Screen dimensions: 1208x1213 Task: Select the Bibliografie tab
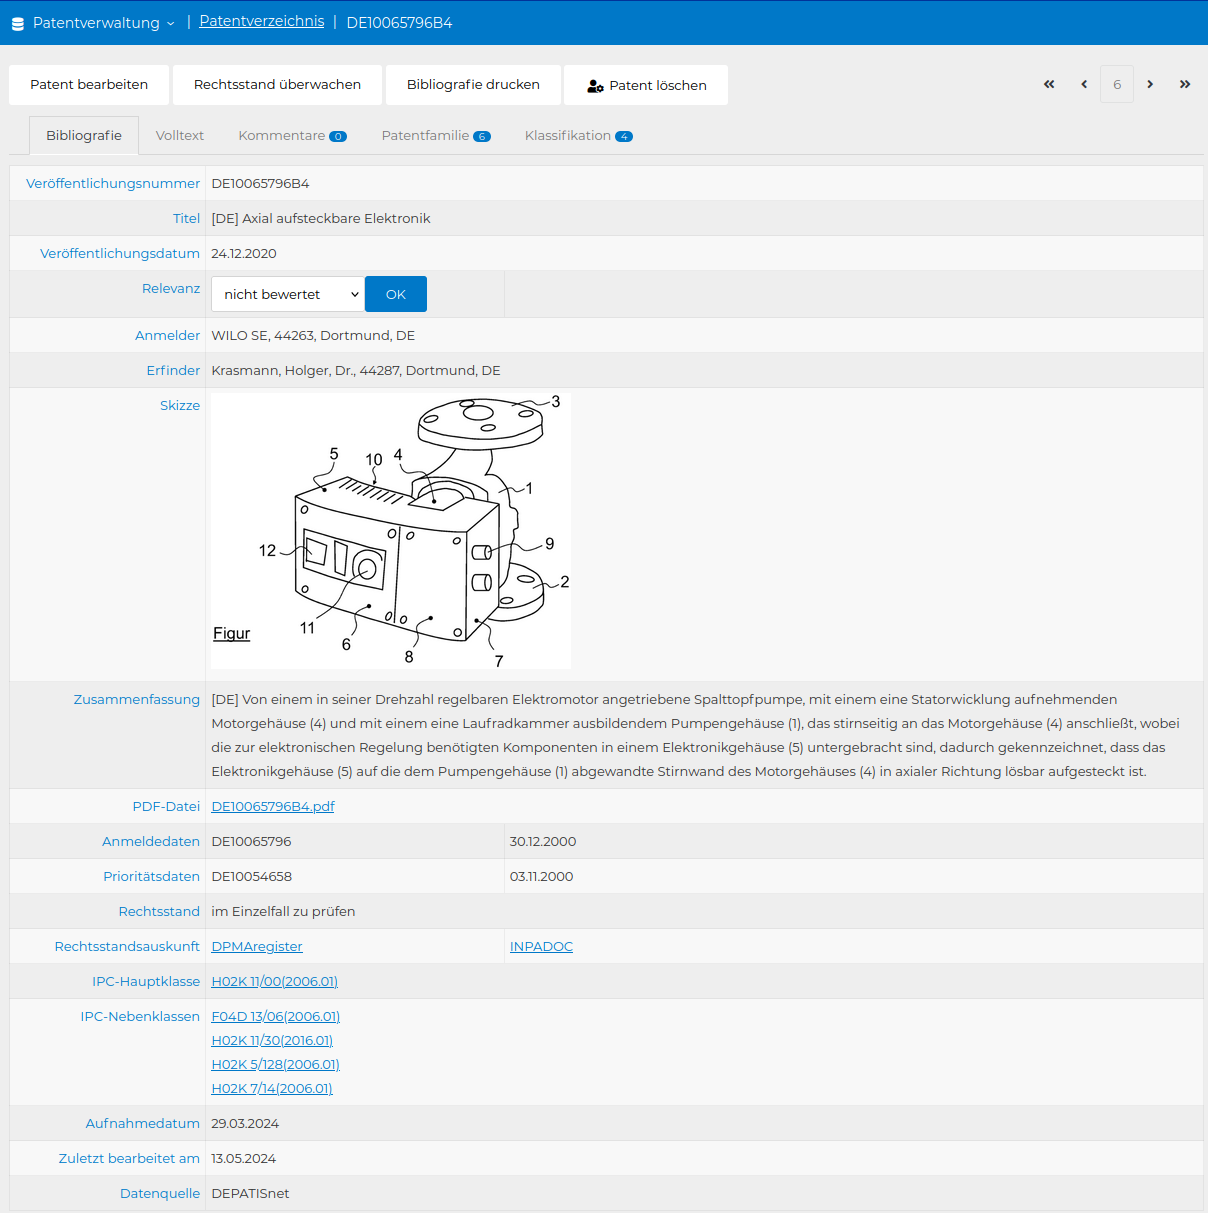pyautogui.click(x=84, y=135)
